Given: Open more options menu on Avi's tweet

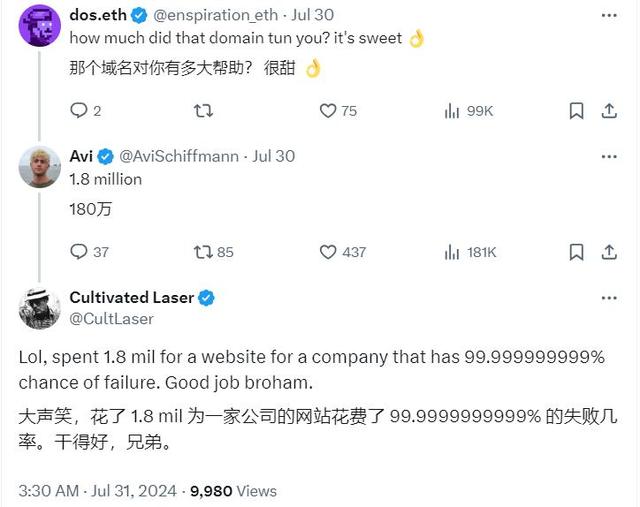Looking at the screenshot, I should pos(608,156).
